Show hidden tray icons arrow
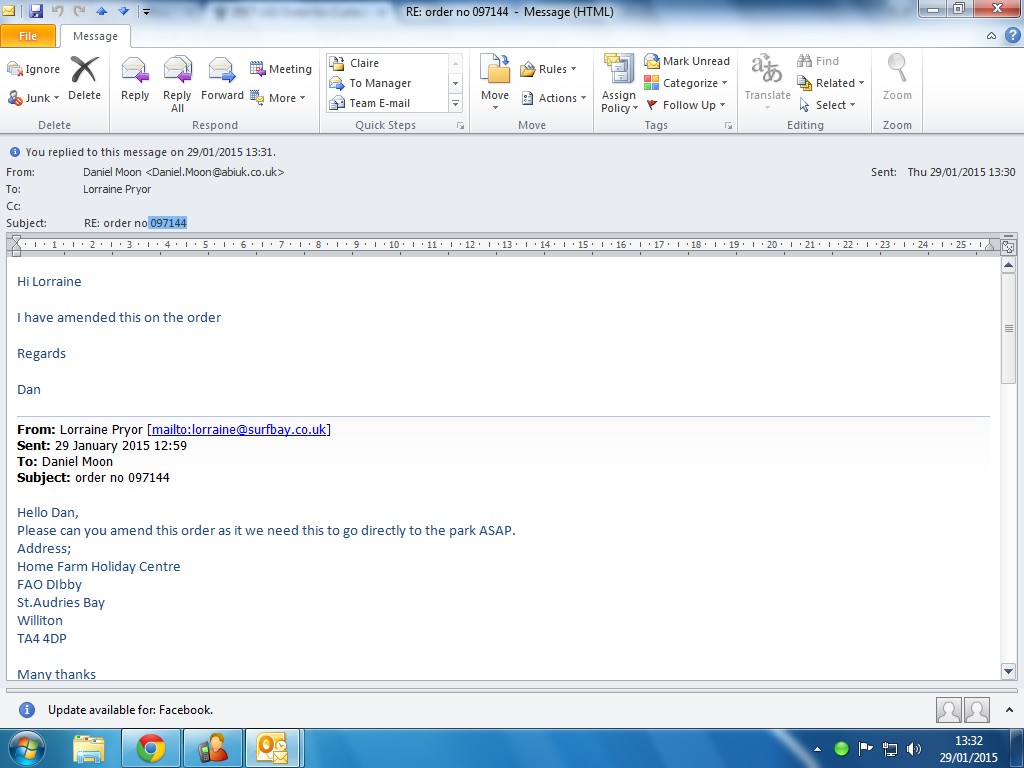This screenshot has width=1024, height=768. [817, 749]
